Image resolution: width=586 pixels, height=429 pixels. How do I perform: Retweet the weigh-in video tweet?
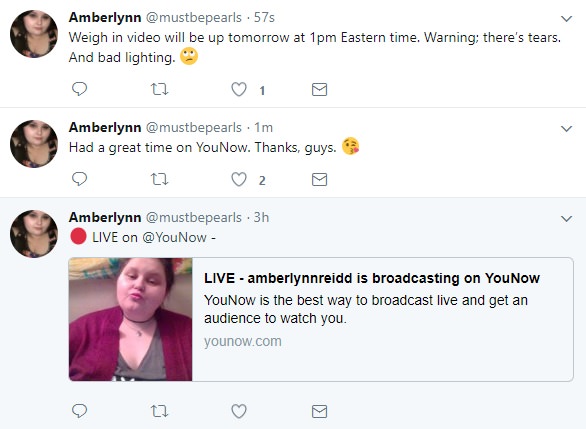point(159,89)
